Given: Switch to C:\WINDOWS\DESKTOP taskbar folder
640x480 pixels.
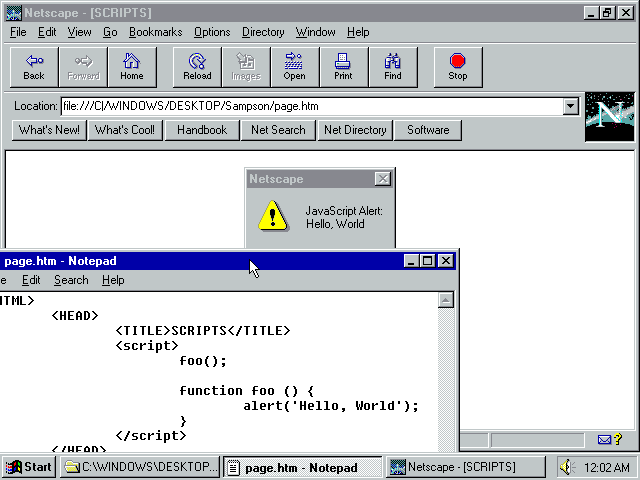Looking at the screenshot, I should (140, 467).
